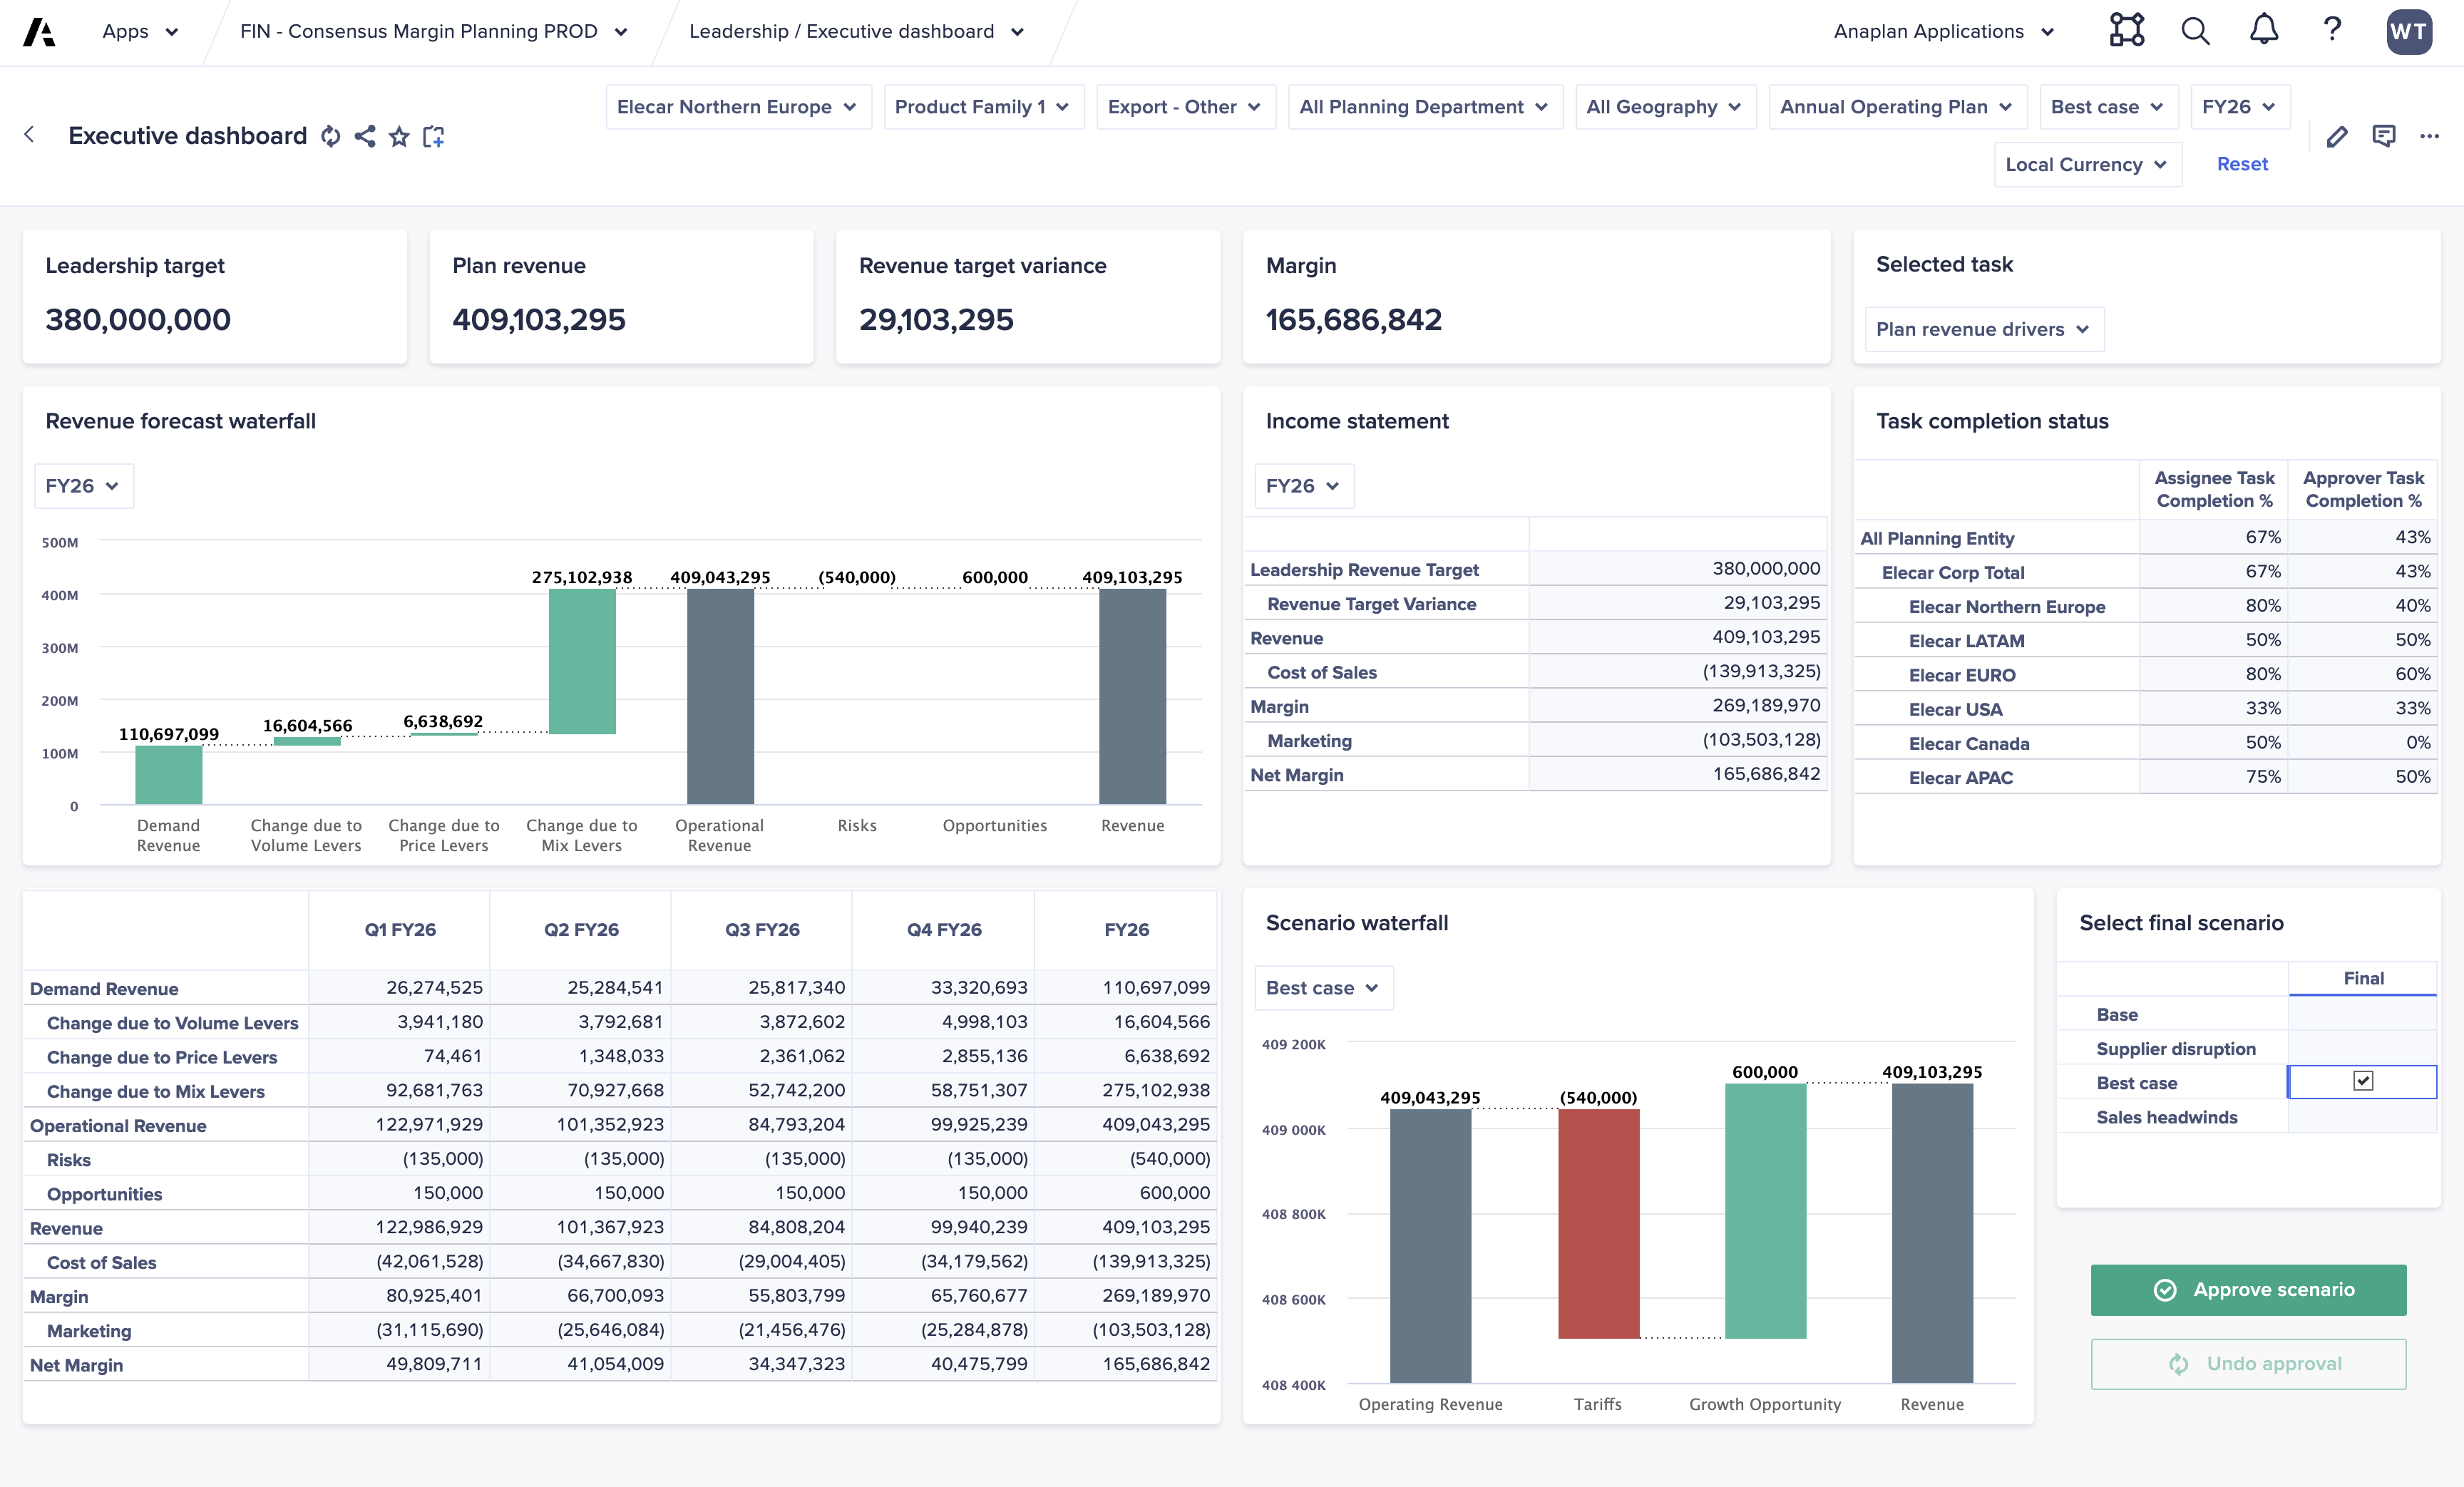Refresh the Executive dashboard
Screen dimensions: 2464x1487
point(330,136)
